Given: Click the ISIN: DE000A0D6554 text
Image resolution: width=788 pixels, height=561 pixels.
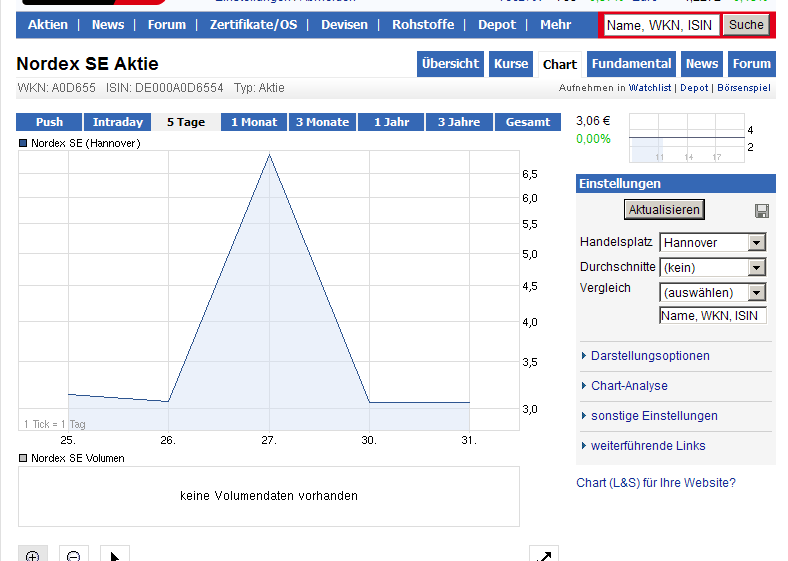Looking at the screenshot, I should point(164,88).
